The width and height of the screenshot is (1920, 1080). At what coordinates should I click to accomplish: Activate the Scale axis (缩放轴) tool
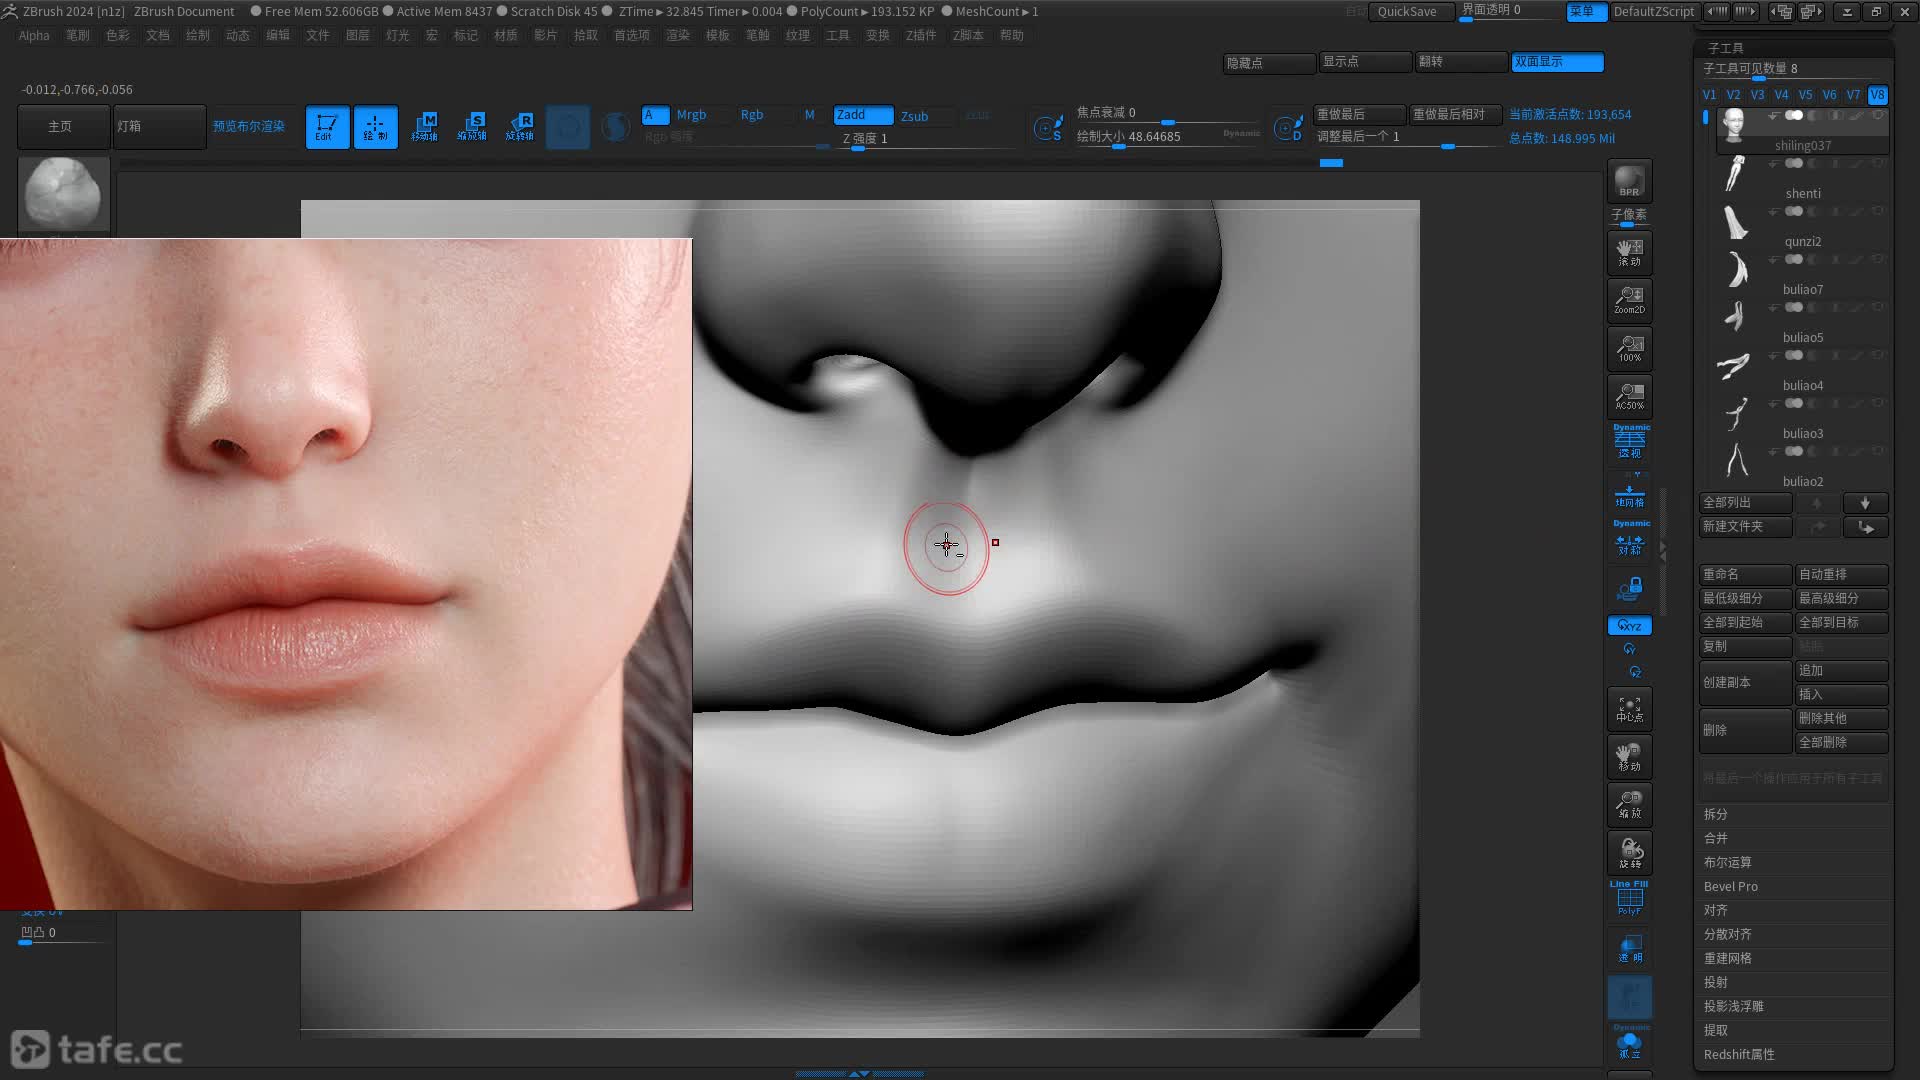[x=472, y=127]
